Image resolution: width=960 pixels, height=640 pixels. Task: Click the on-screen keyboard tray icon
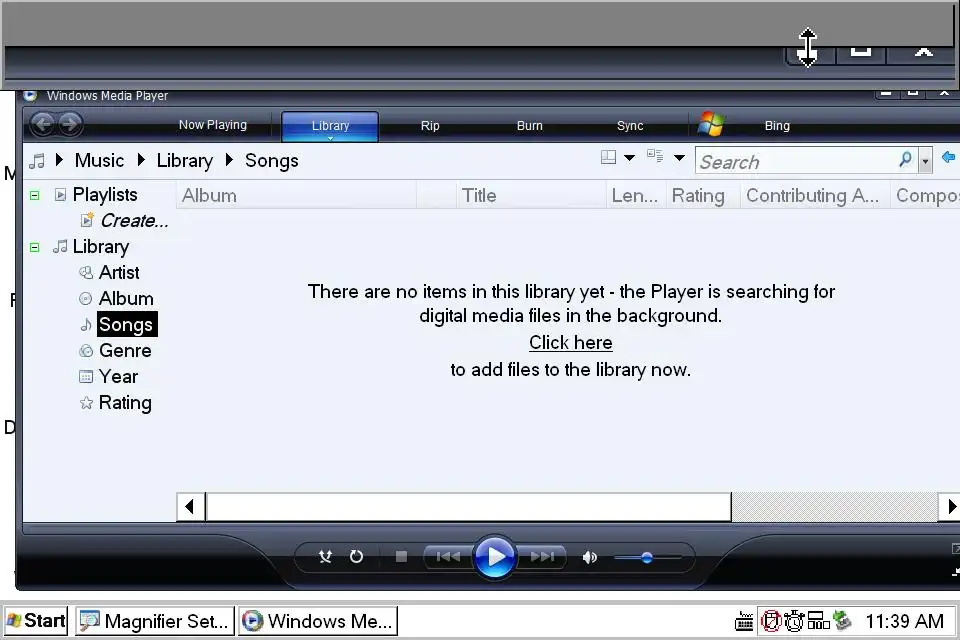click(744, 621)
